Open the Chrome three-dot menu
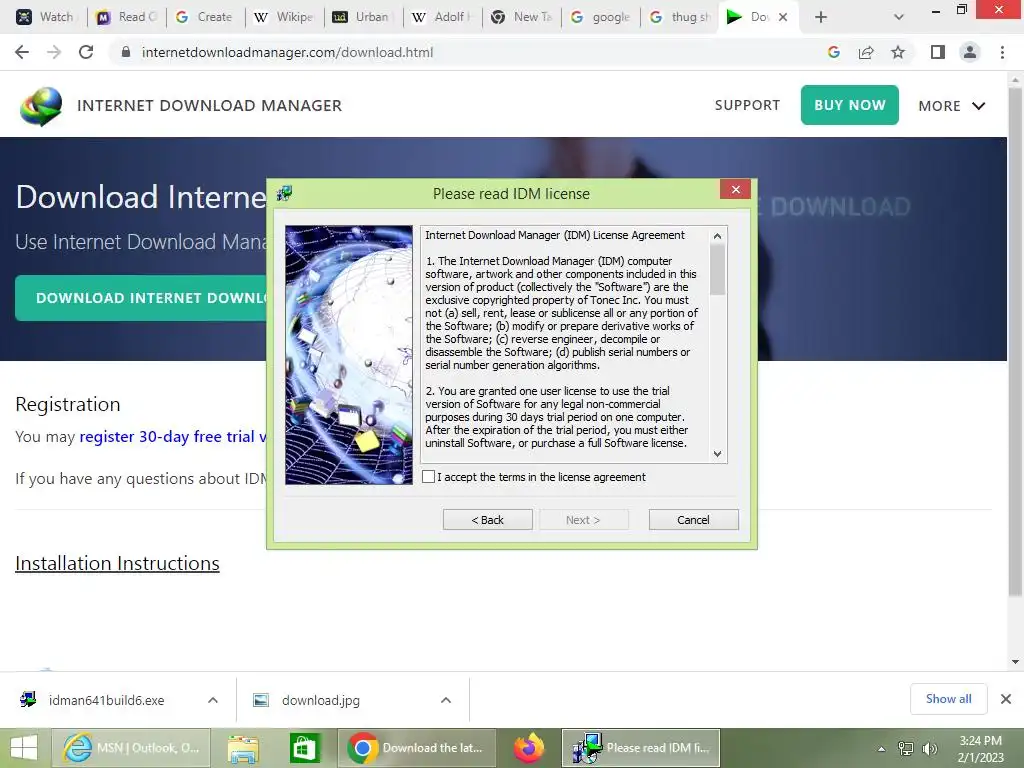Screen dimensions: 1024x768 tap(1002, 52)
